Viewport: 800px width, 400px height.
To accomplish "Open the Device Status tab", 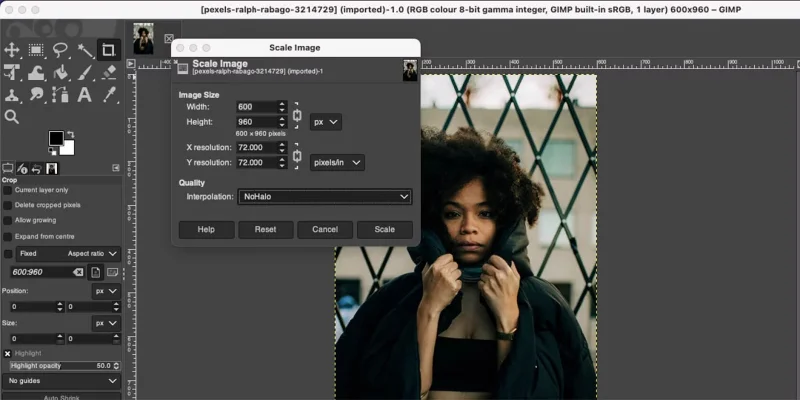I will (22, 168).
